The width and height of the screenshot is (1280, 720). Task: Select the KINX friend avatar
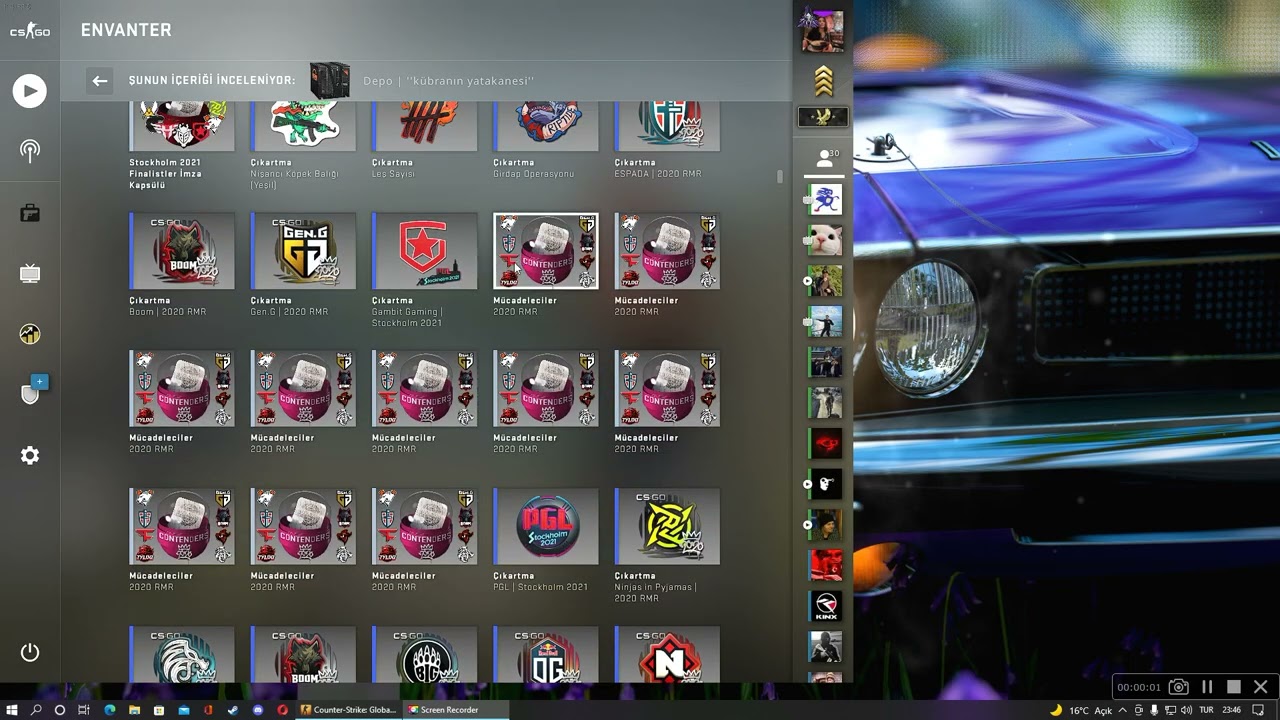point(825,606)
